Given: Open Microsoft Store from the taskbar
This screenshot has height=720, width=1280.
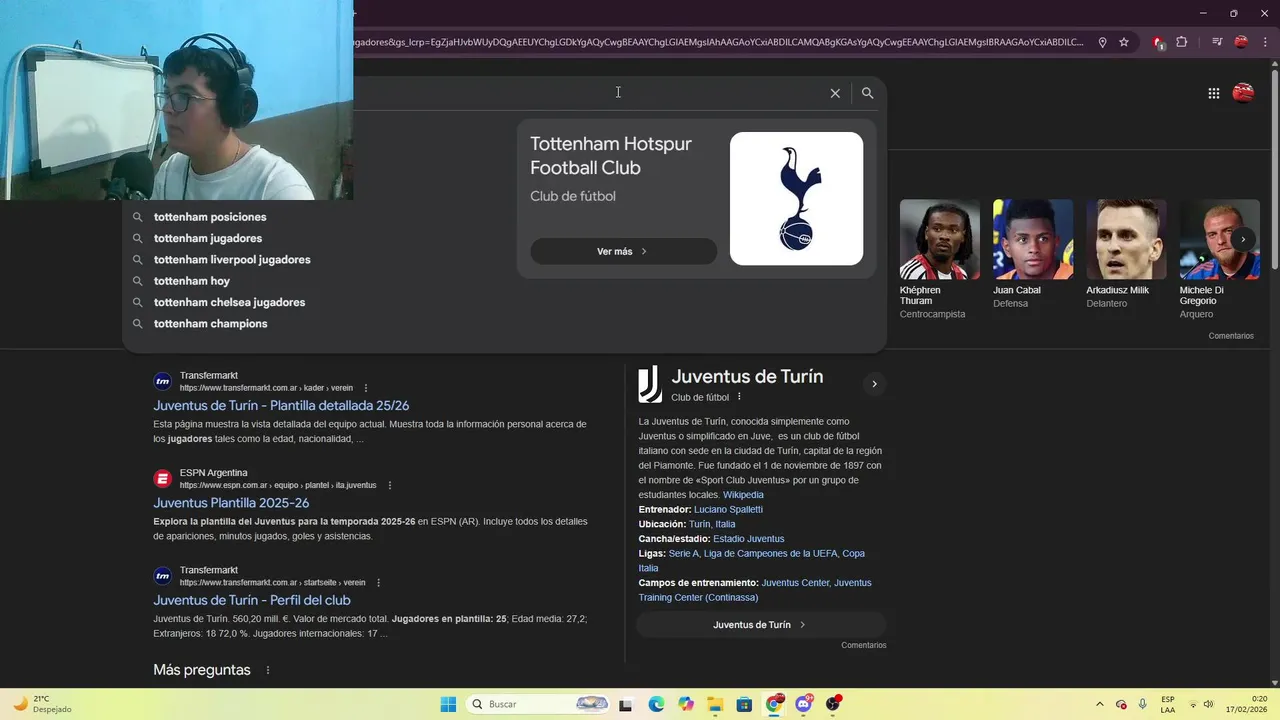Looking at the screenshot, I should [x=744, y=704].
